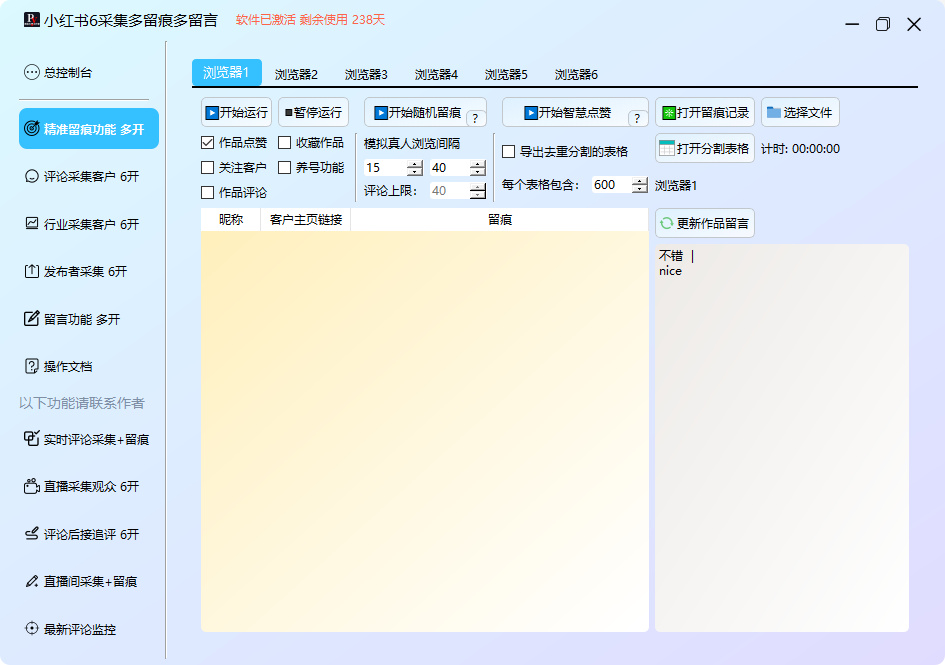The width and height of the screenshot is (945, 665).
Task: Check 导出去重分割的表格 option
Action: pos(509,152)
